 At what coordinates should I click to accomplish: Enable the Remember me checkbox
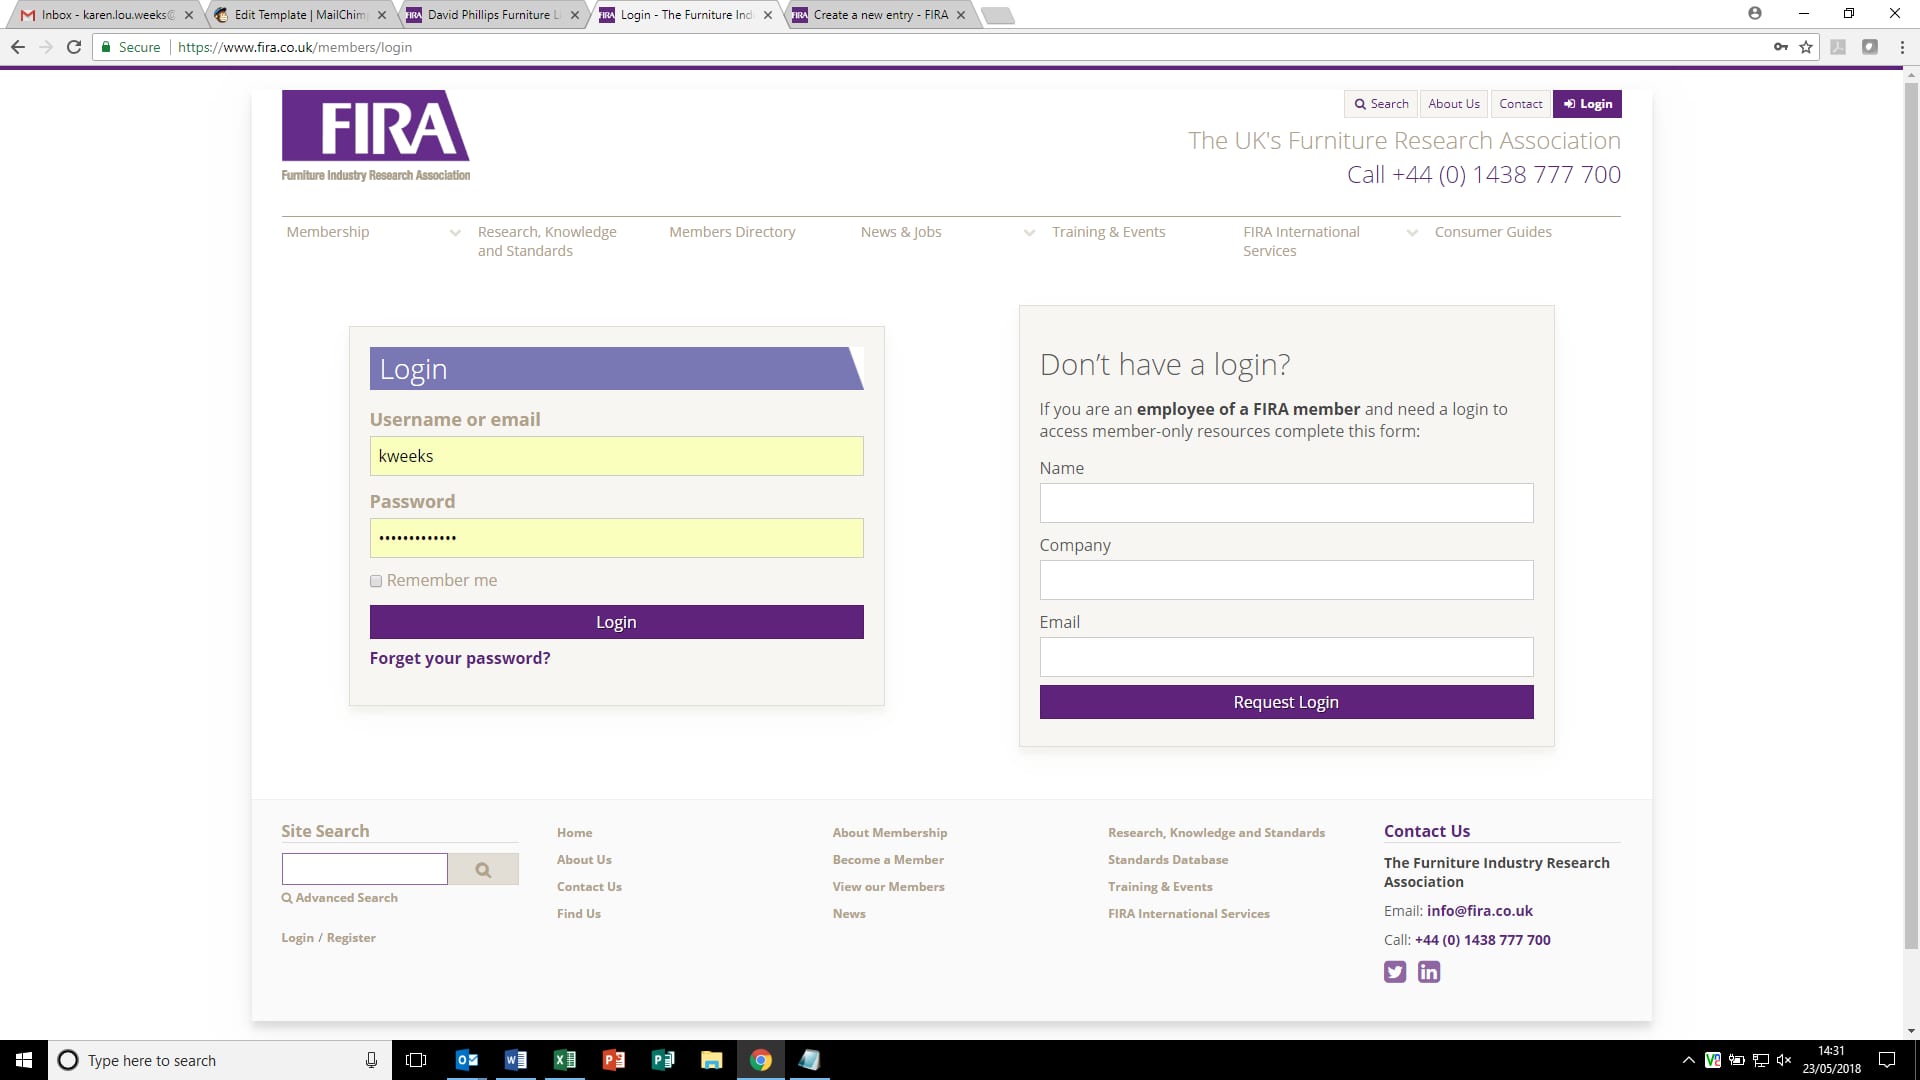click(376, 581)
